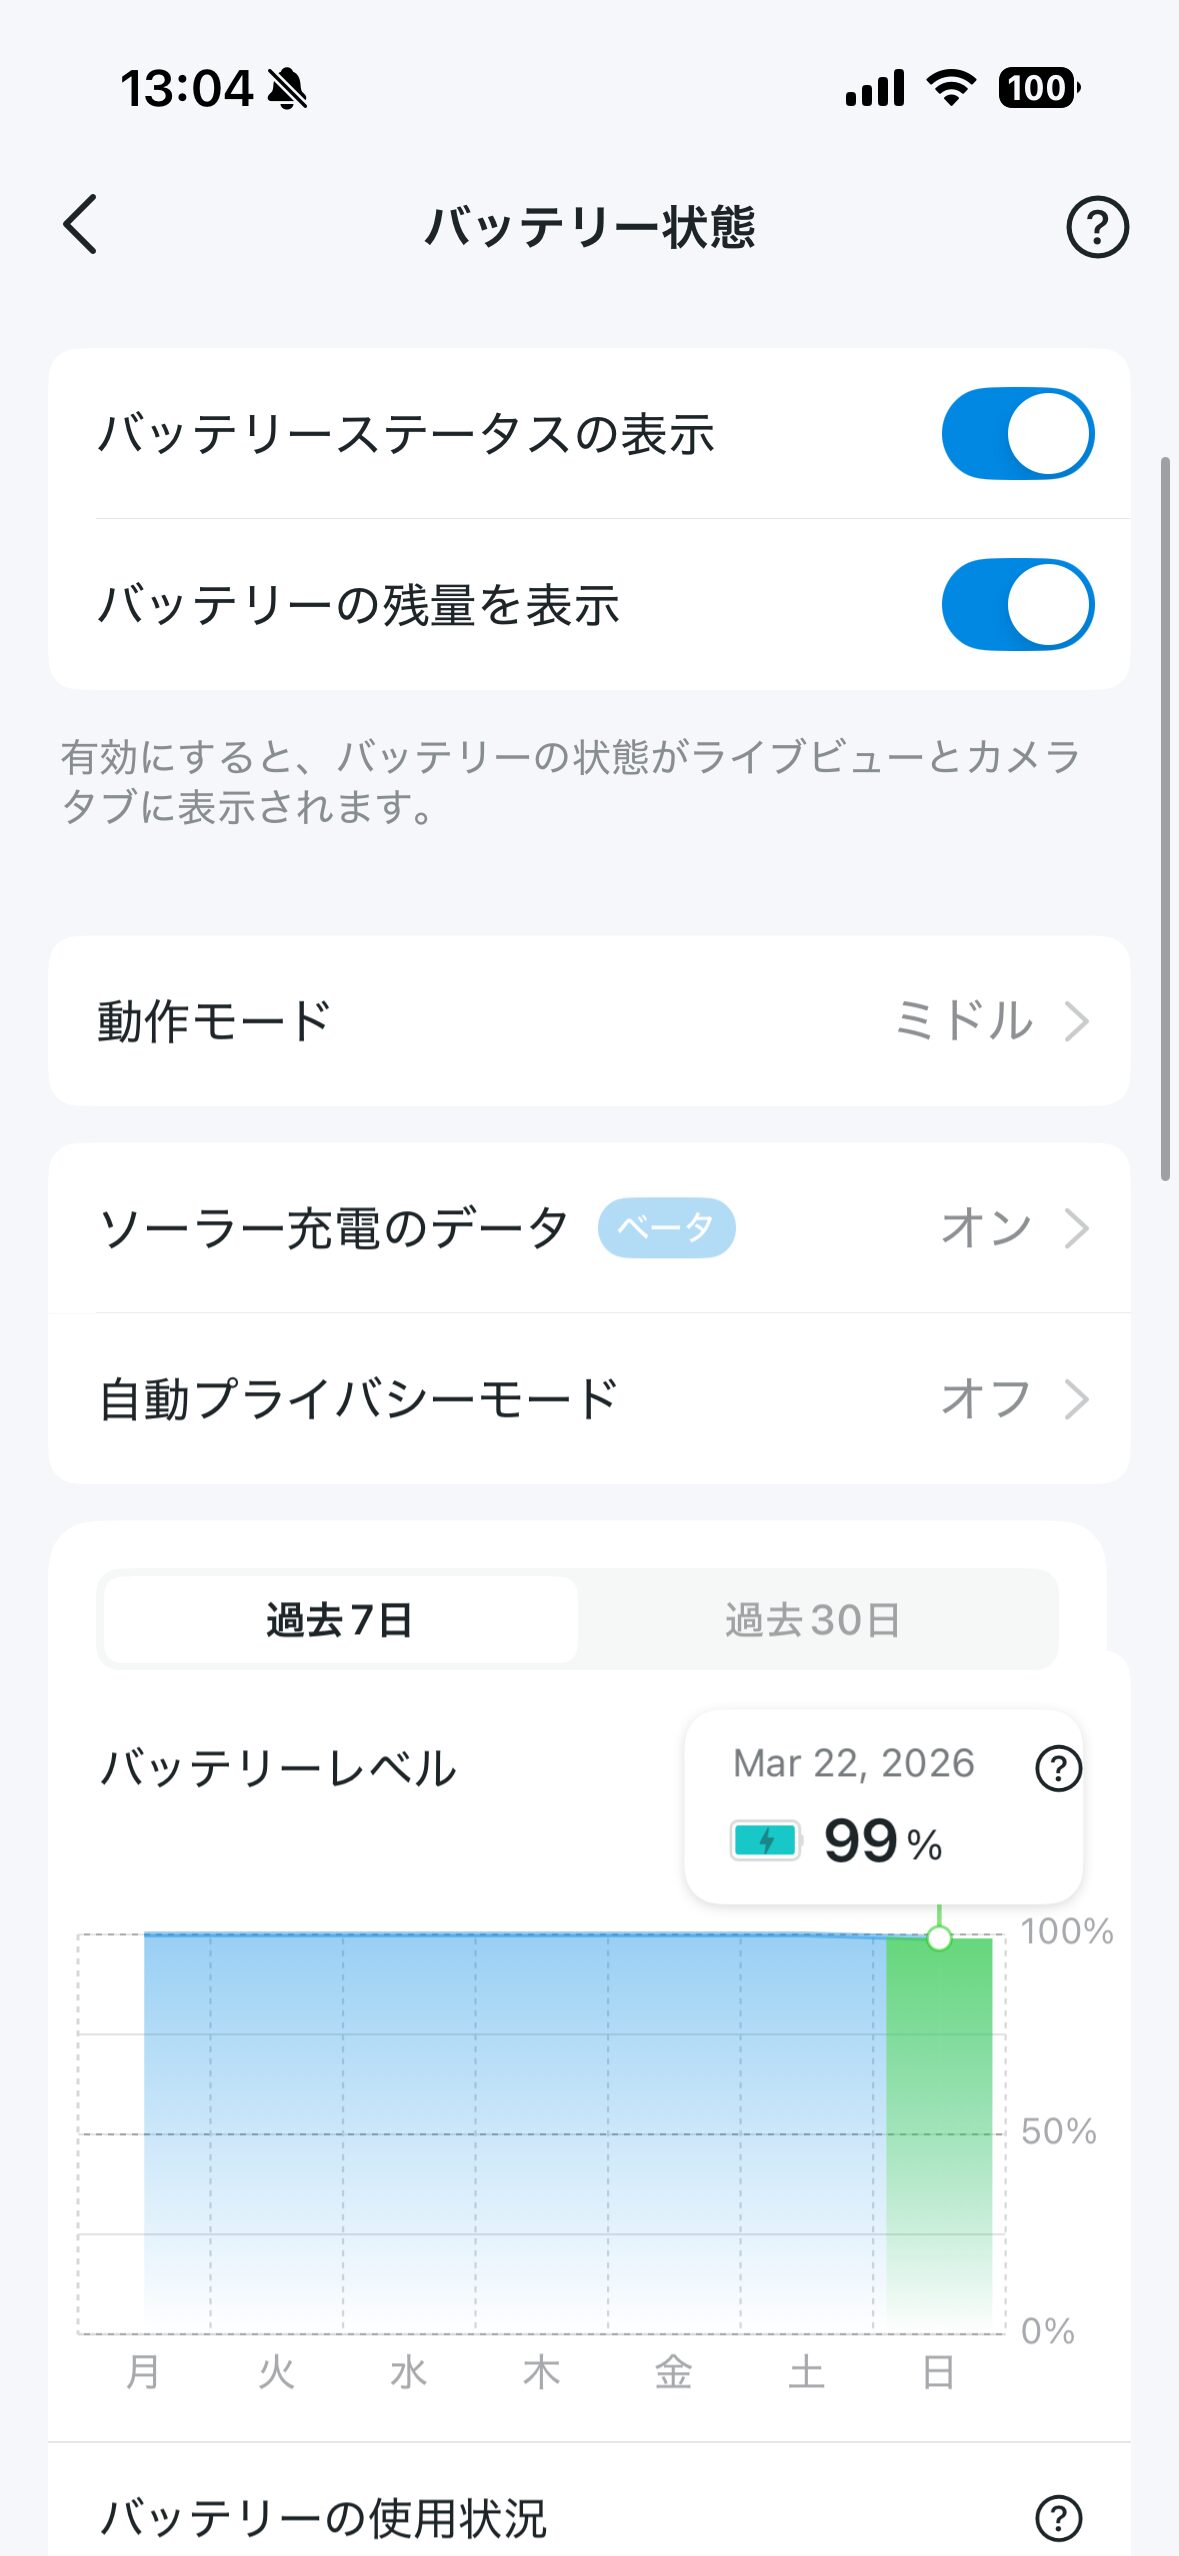Select 月 day label on chart axis
1179x2556 pixels.
tap(143, 2372)
